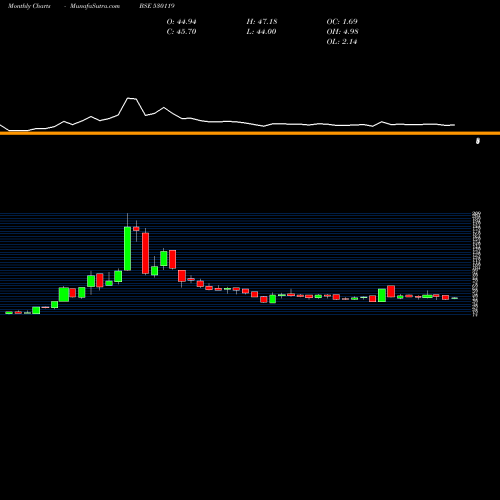The height and width of the screenshot is (500, 500).
Task: Click the 'OC: 1.69' value
Action: [x=342, y=22]
